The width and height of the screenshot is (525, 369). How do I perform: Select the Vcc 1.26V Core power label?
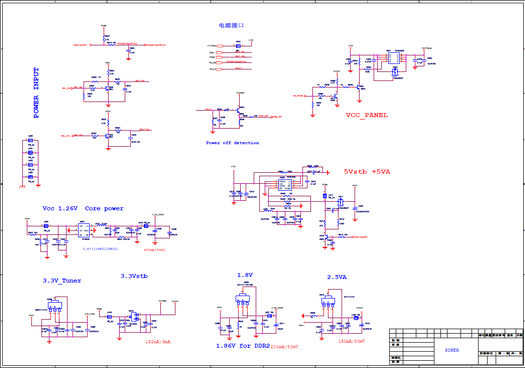pyautogui.click(x=83, y=208)
